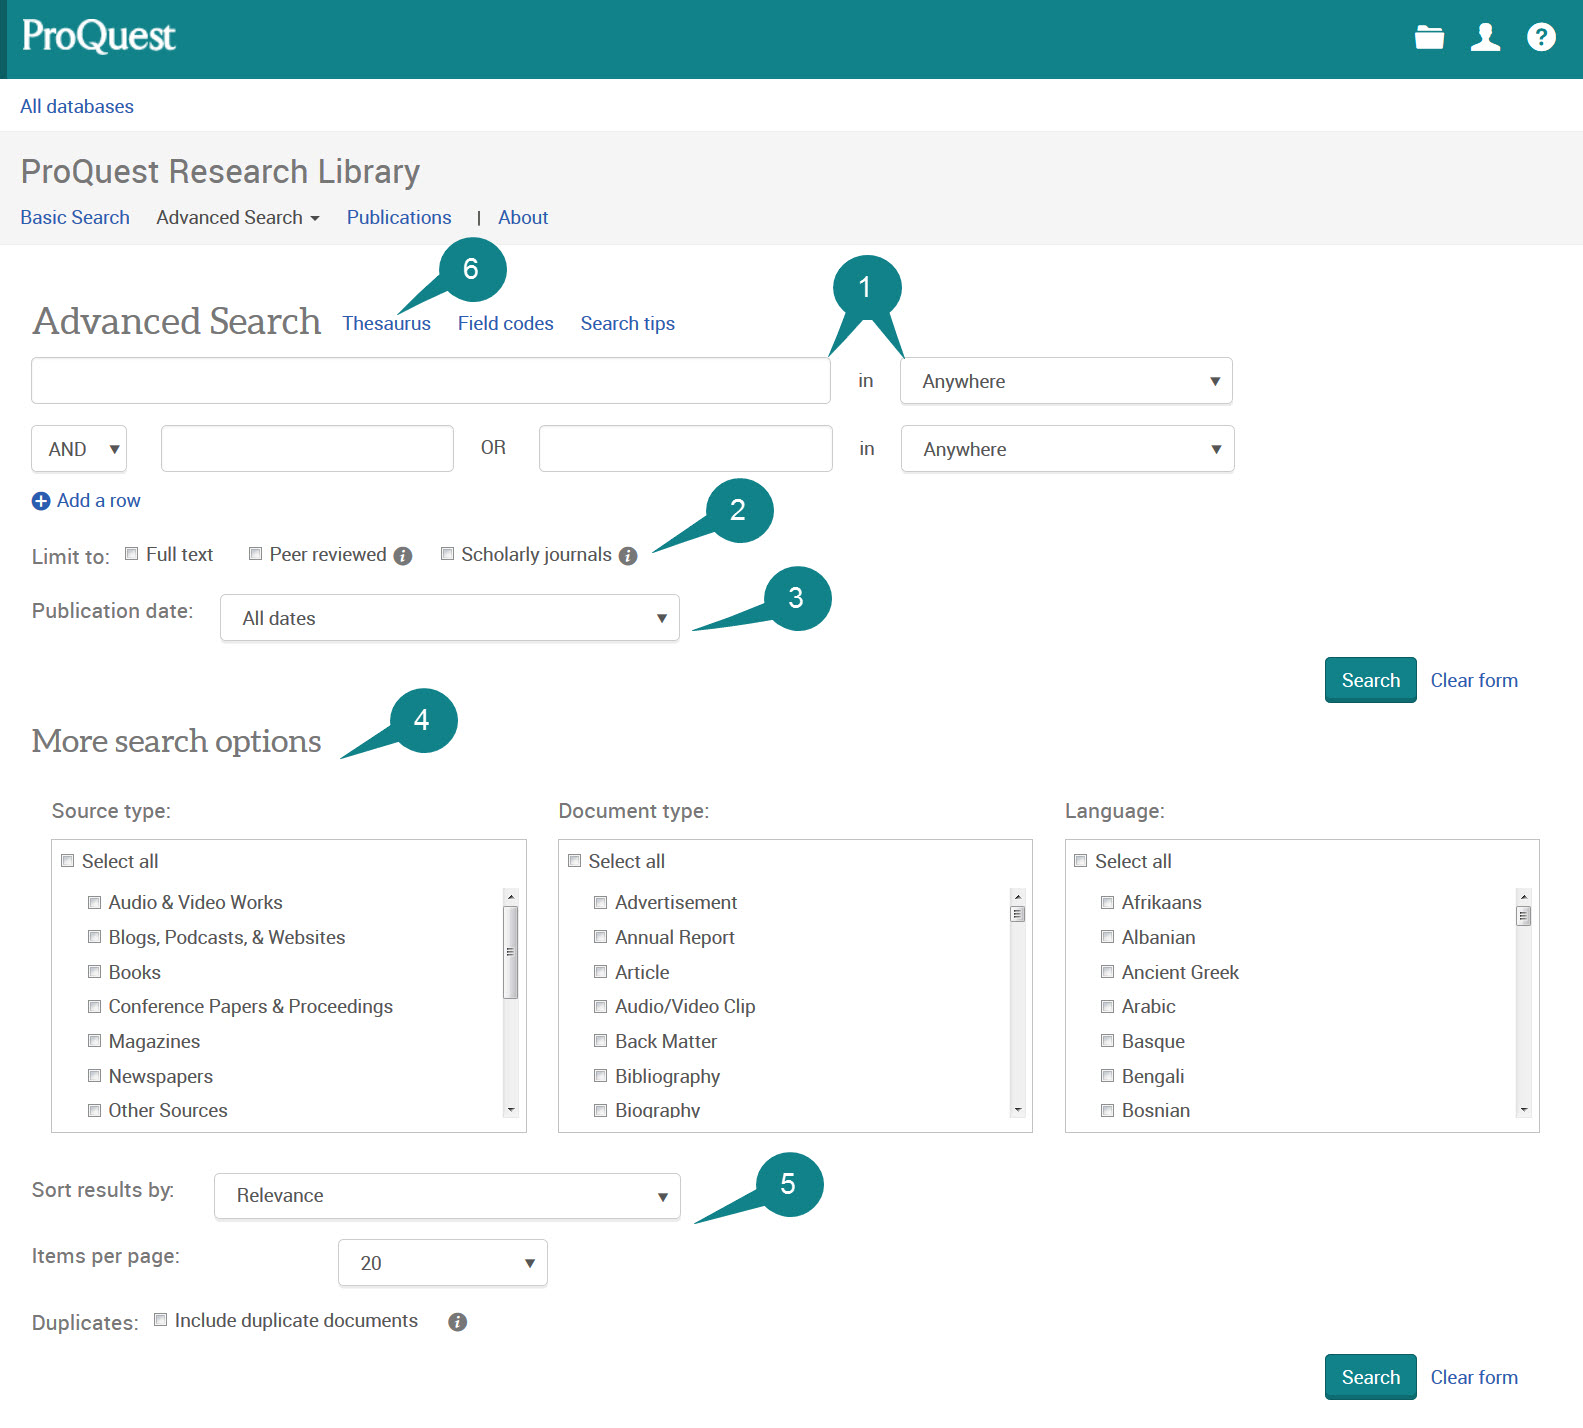The height and width of the screenshot is (1428, 1583).
Task: Check Blogs, Podcasts, & Websites source
Action: click(x=94, y=937)
